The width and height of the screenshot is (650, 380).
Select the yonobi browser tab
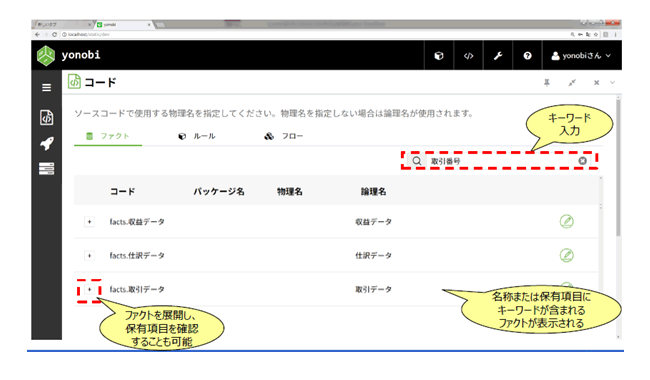[x=124, y=25]
